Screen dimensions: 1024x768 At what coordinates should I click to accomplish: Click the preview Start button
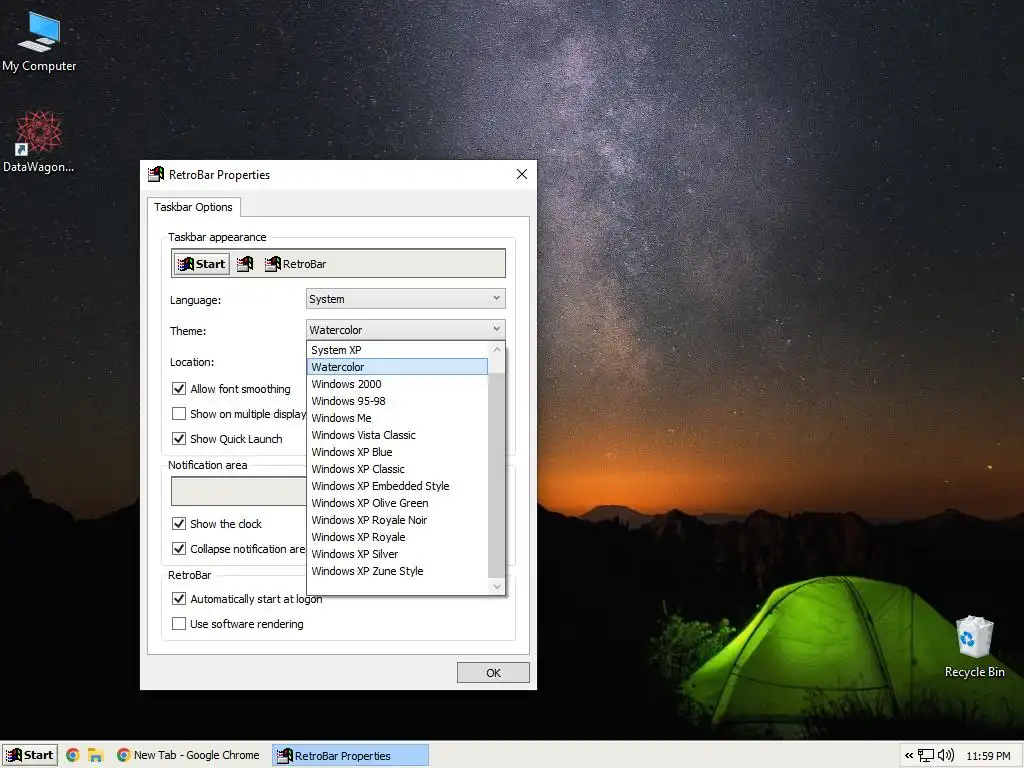click(x=202, y=264)
